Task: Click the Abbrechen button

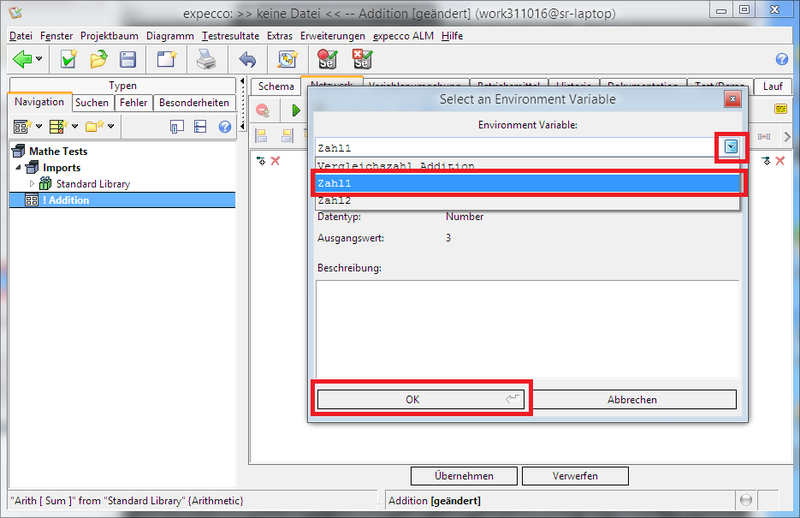Action: [x=632, y=399]
